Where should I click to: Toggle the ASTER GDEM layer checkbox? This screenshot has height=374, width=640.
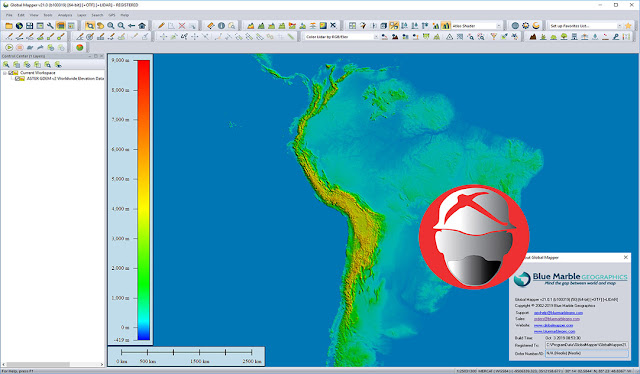(18, 79)
